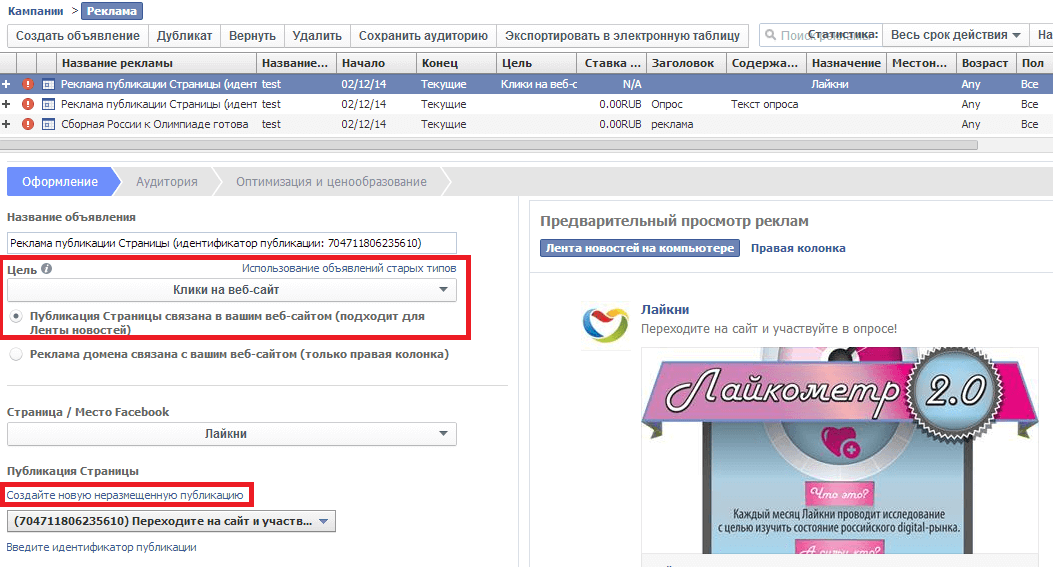Expand the first ad row plus icon
This screenshot has height=567, width=1053.
tap(7, 85)
